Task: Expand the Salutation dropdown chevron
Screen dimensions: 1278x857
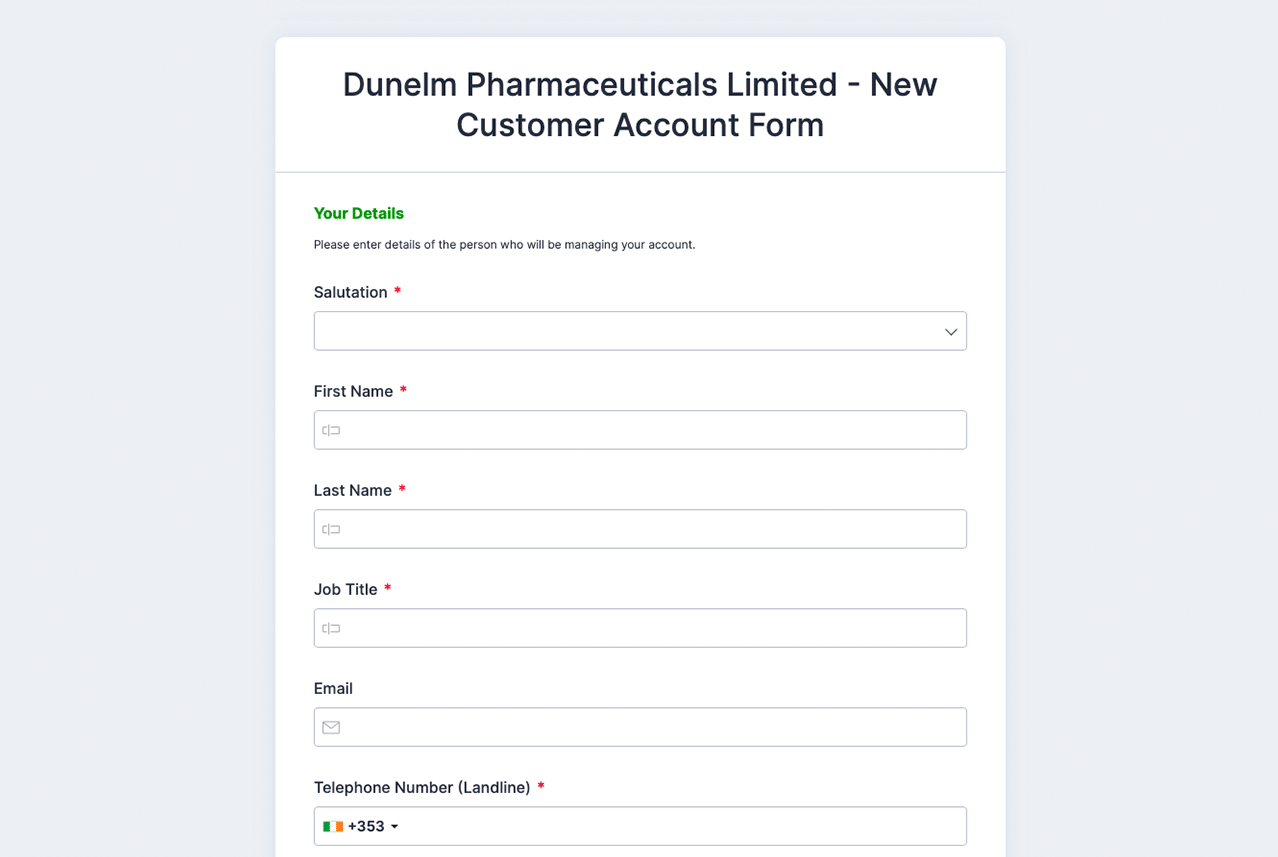Action: 951,332
